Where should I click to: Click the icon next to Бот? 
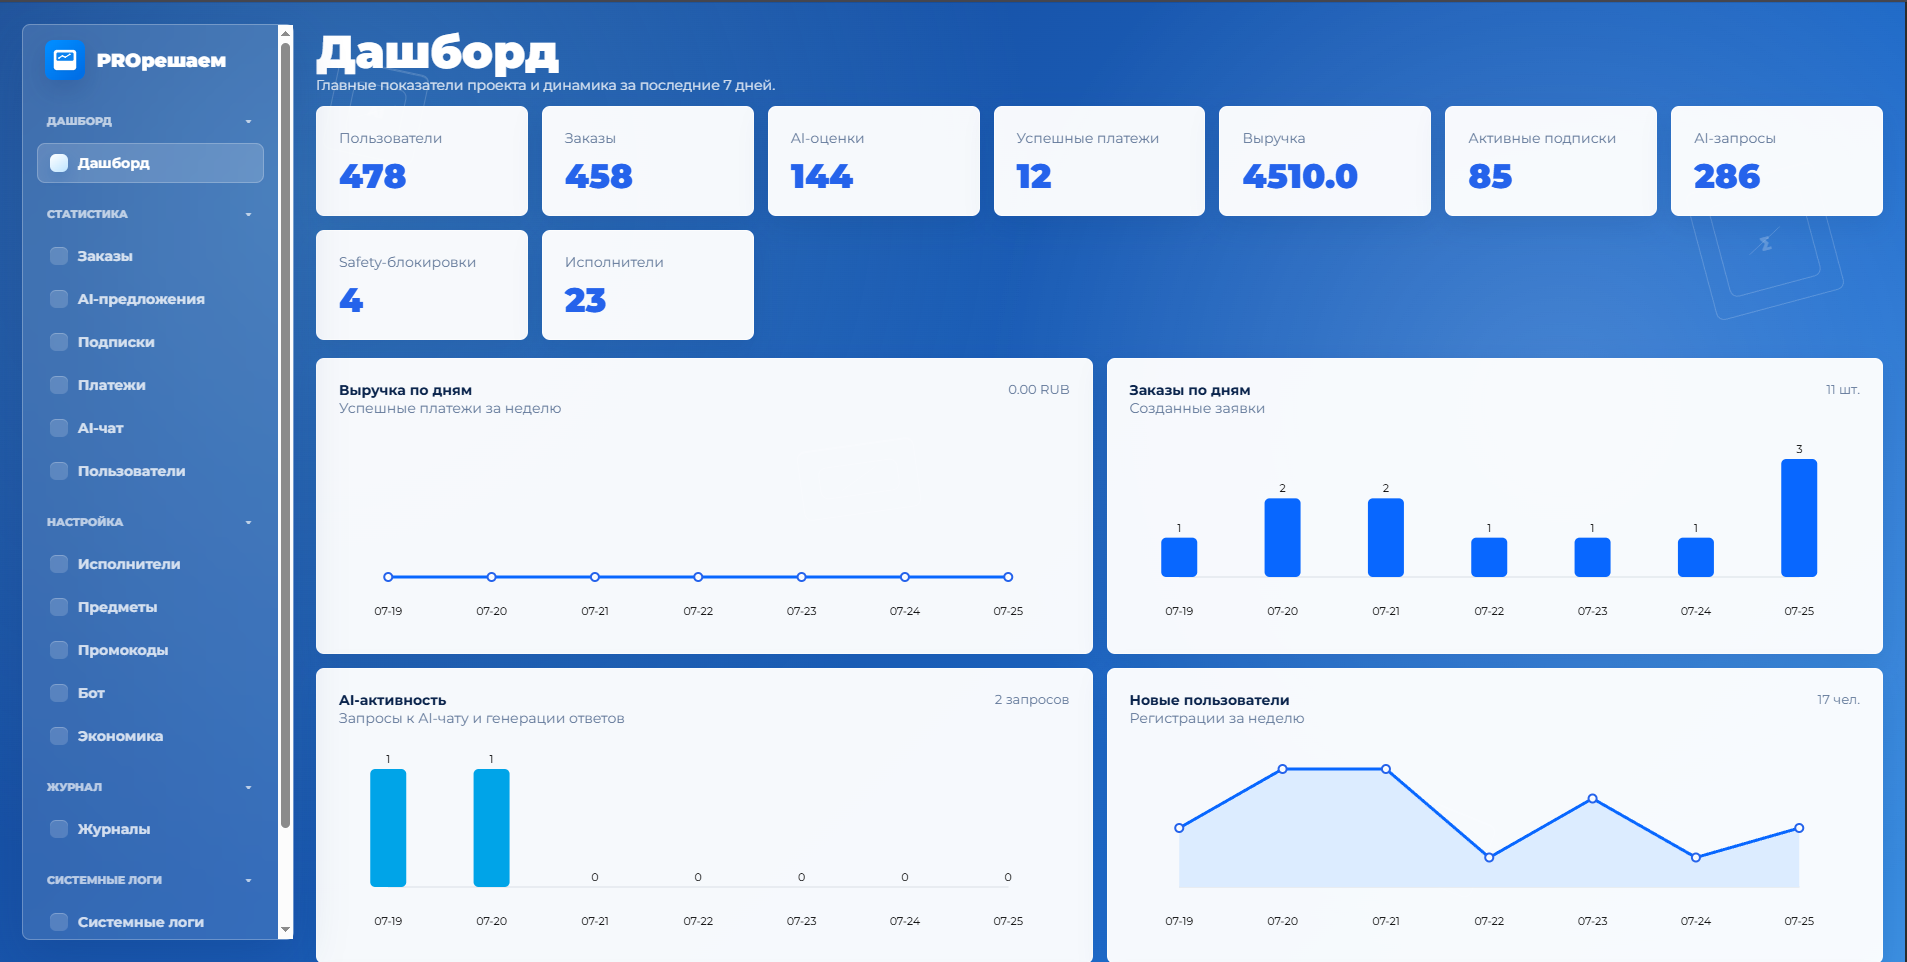click(x=59, y=693)
